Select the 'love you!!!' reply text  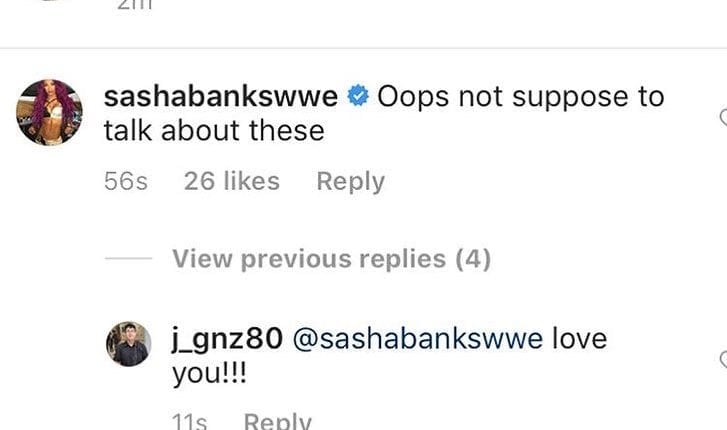coord(389,356)
